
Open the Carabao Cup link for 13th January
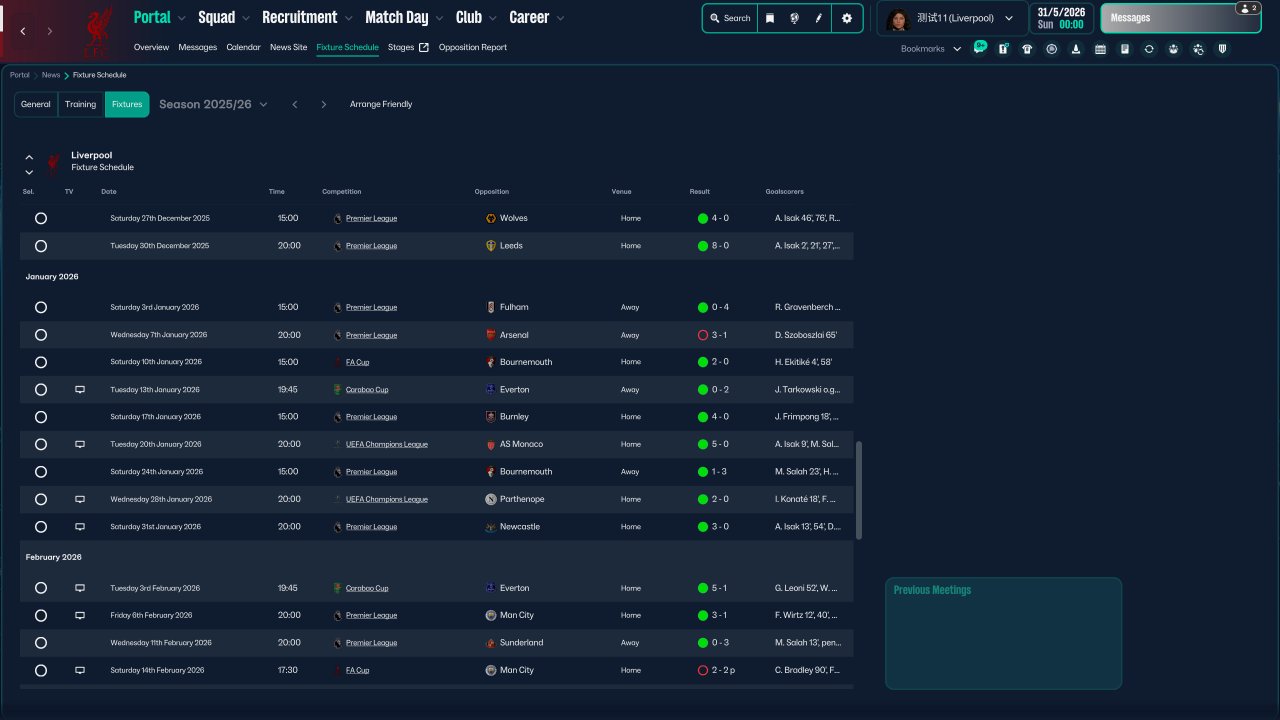coord(367,390)
